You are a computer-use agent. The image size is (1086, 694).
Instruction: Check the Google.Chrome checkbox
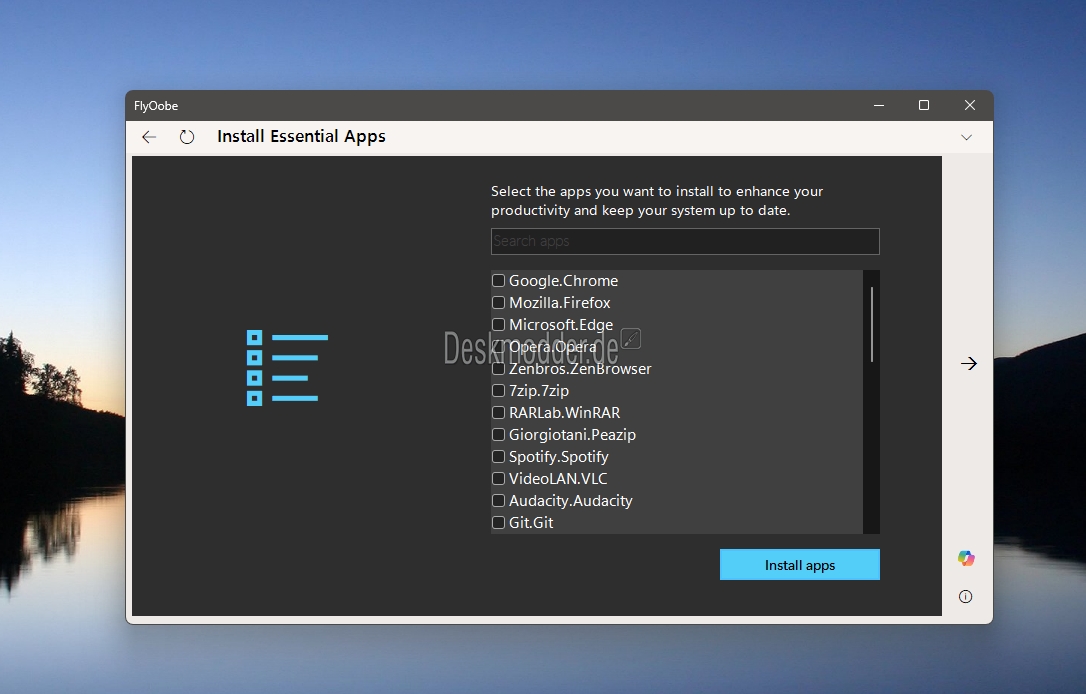[x=498, y=281]
